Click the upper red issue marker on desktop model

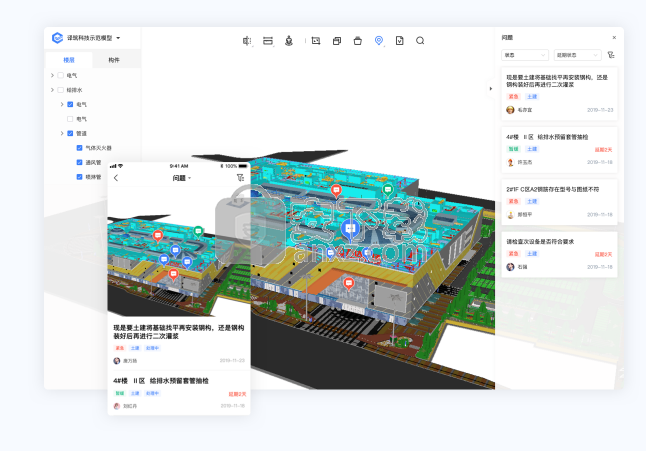pyautogui.click(x=336, y=190)
